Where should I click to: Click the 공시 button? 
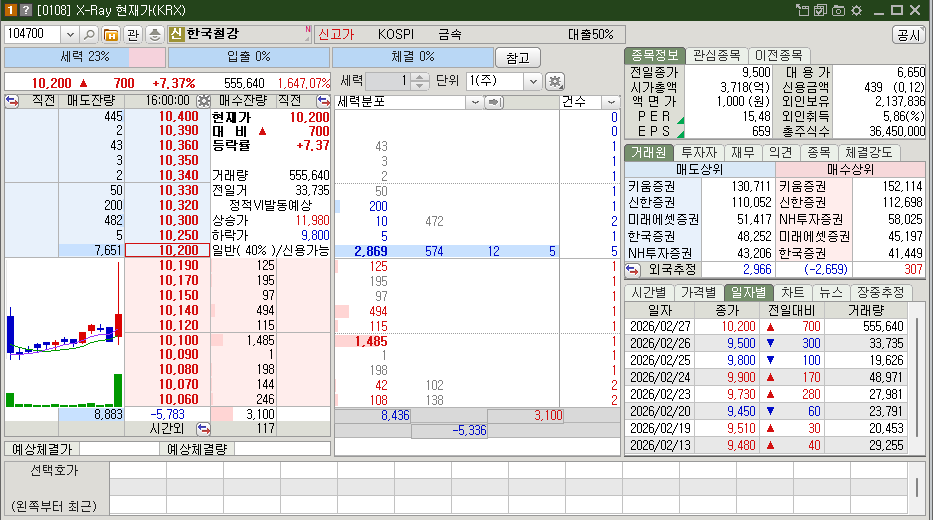(909, 35)
